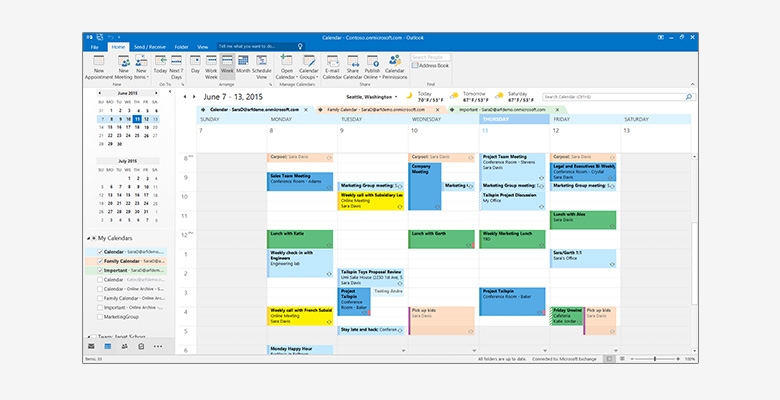The height and width of the screenshot is (400, 780).
Task: Open the Folder ribbon tab
Action: point(182,47)
